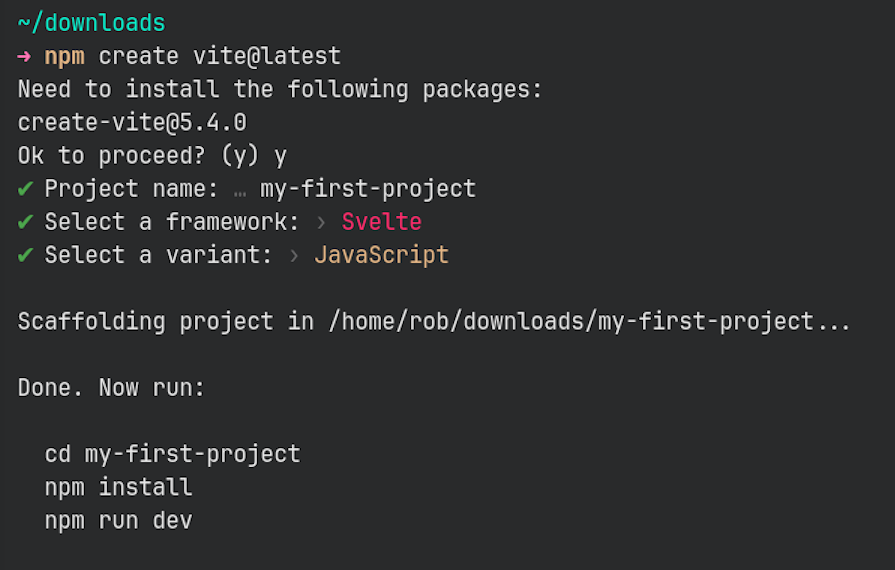Click the npm run dev command line
The width and height of the screenshot is (895, 570).
point(118,520)
